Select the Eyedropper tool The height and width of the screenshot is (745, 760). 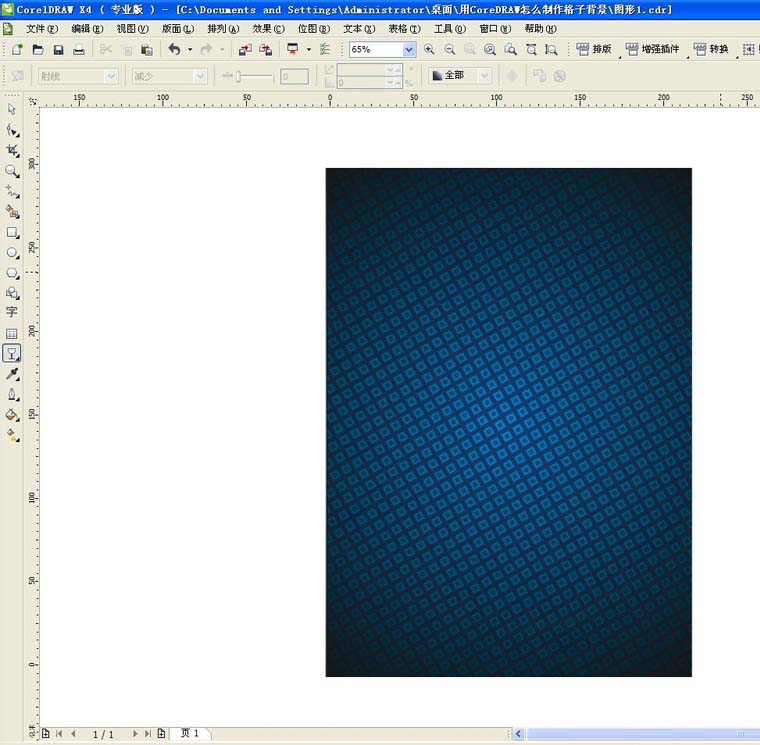point(12,374)
